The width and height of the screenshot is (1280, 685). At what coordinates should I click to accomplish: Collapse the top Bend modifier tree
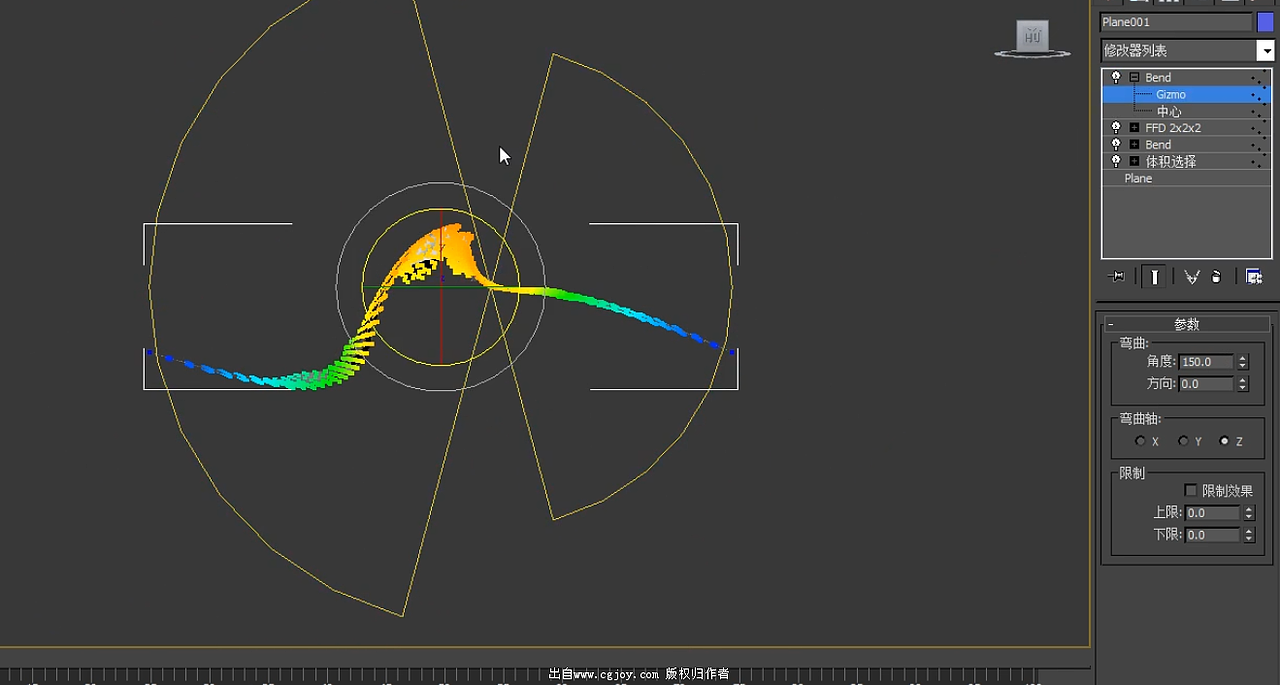point(1134,77)
